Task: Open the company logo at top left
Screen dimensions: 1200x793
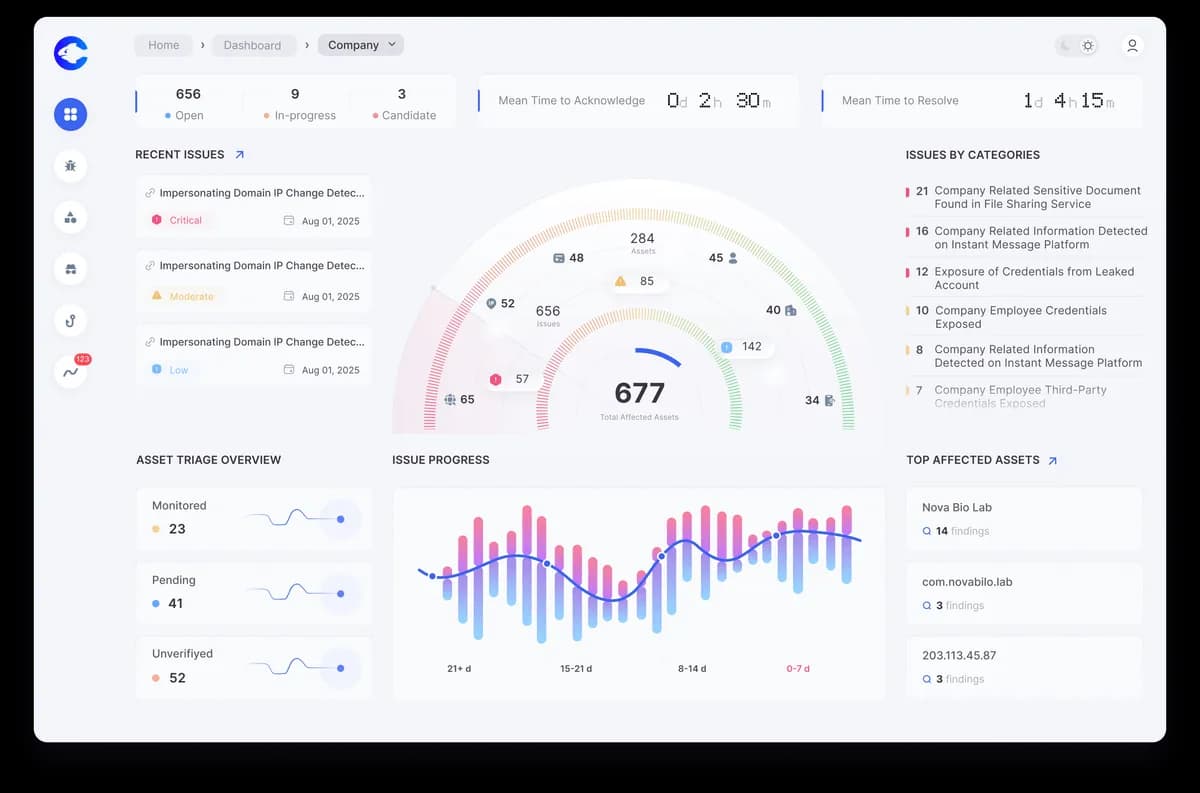Action: click(70, 53)
